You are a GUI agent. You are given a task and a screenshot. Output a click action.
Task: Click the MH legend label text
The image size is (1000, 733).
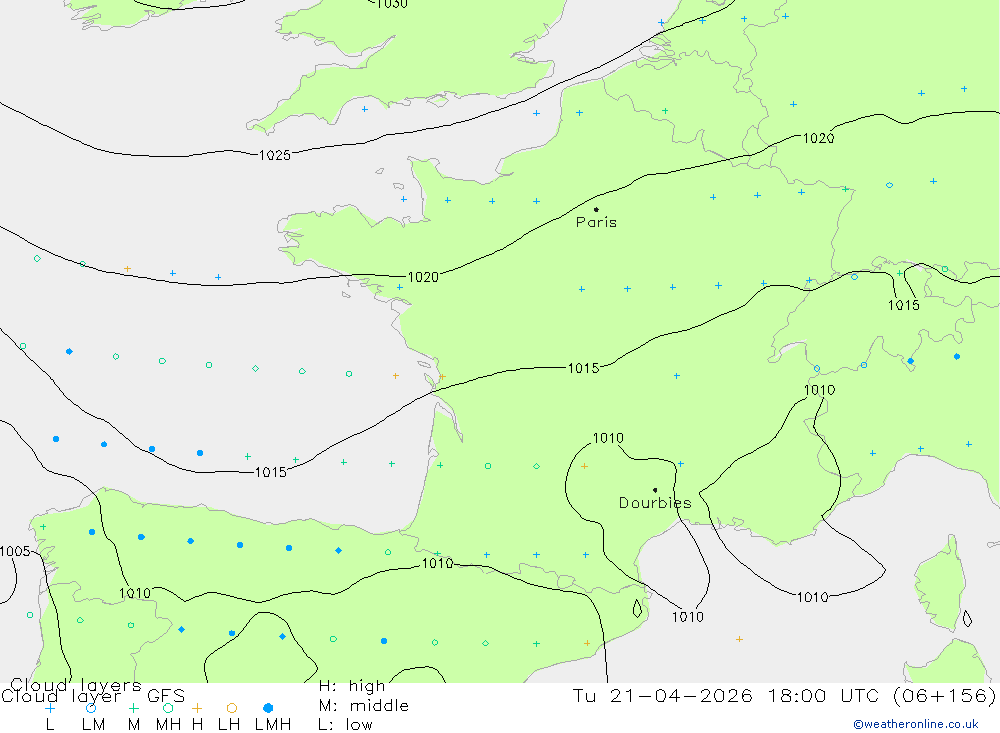pos(168,725)
